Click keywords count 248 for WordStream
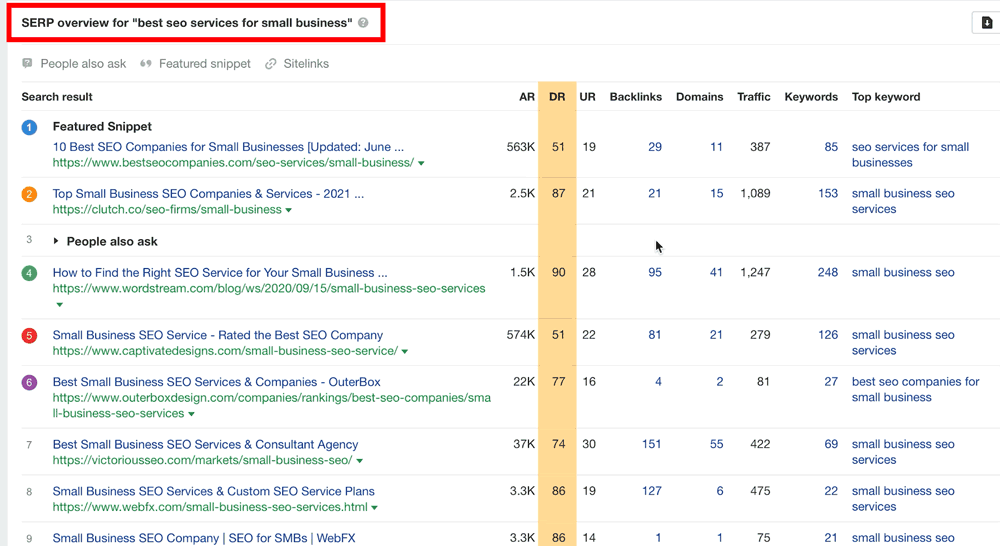Image resolution: width=1000 pixels, height=546 pixels. pyautogui.click(x=827, y=272)
